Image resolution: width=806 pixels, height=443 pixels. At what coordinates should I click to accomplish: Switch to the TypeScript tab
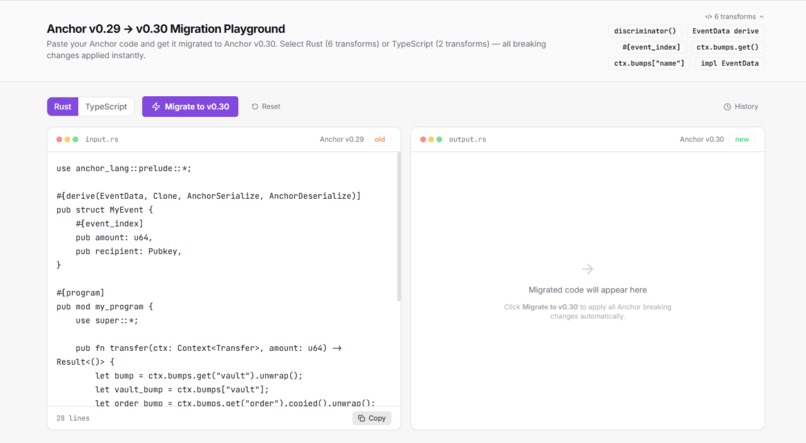pyautogui.click(x=106, y=106)
